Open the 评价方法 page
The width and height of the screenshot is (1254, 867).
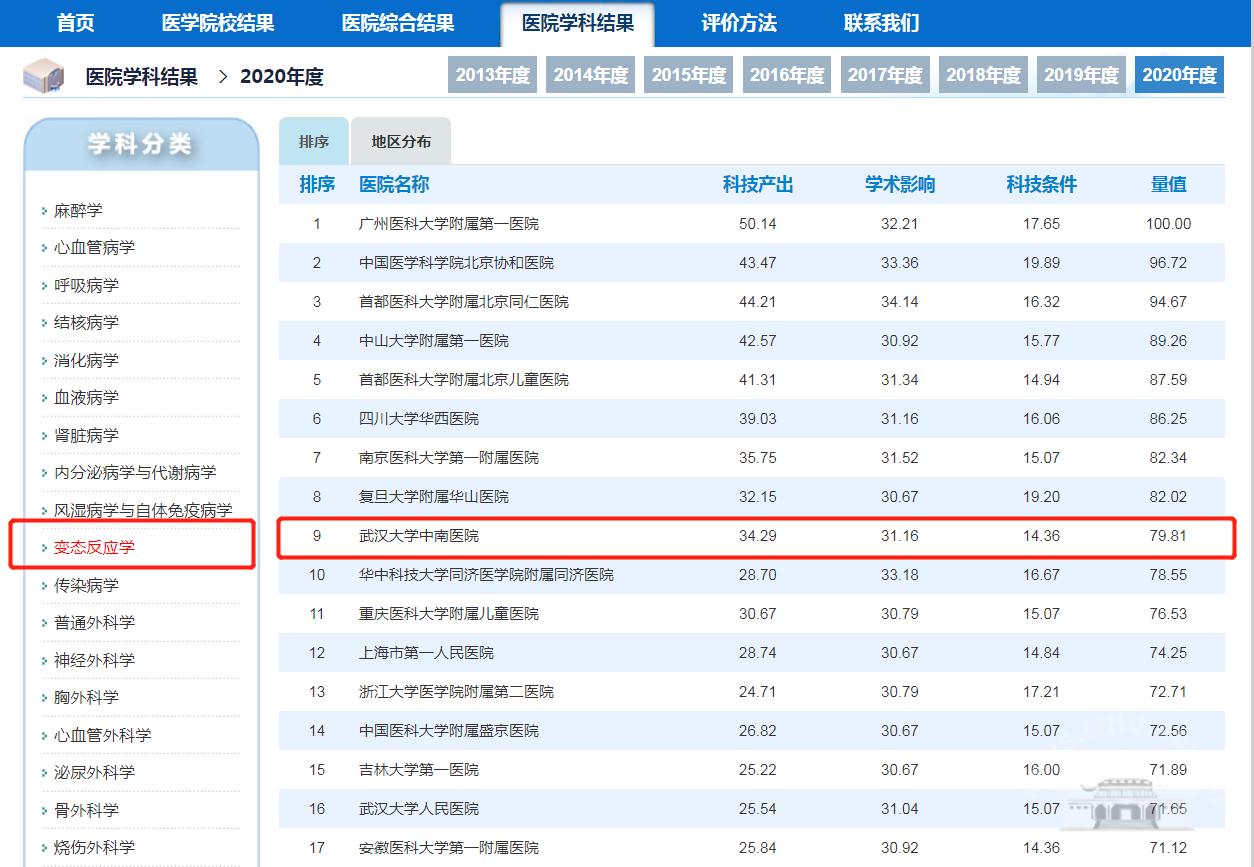click(x=739, y=23)
